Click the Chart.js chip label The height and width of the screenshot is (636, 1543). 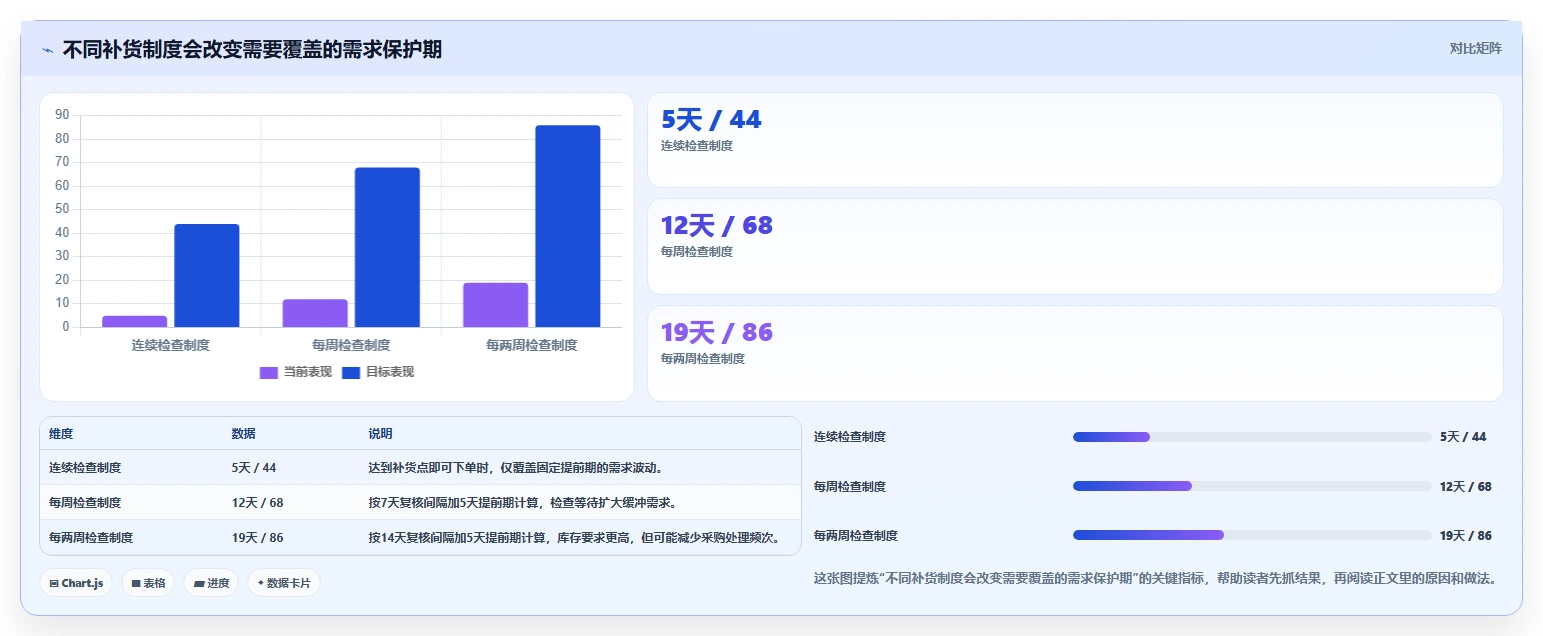[82, 583]
